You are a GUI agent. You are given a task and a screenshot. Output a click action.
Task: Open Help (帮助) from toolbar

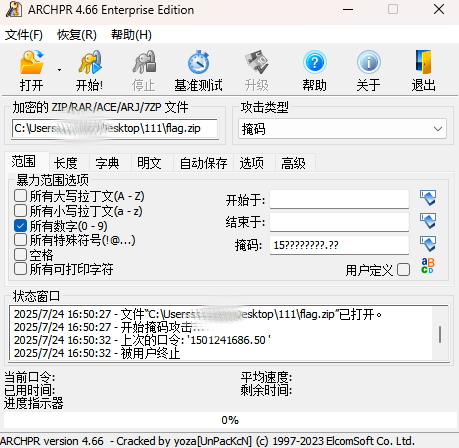tap(315, 62)
